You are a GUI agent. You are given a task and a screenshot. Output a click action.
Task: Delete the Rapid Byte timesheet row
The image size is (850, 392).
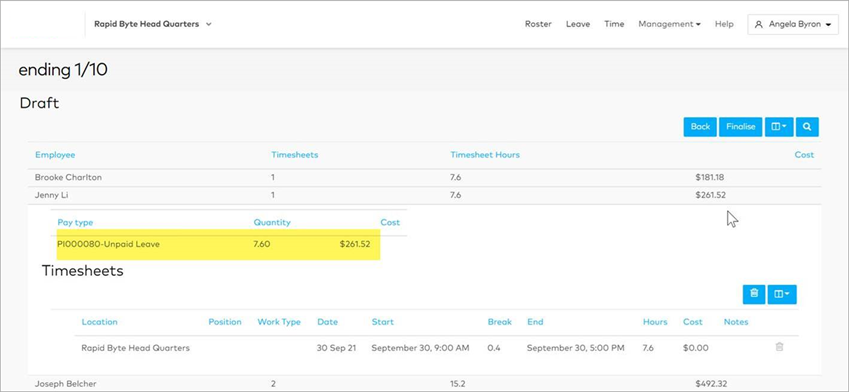coord(779,347)
